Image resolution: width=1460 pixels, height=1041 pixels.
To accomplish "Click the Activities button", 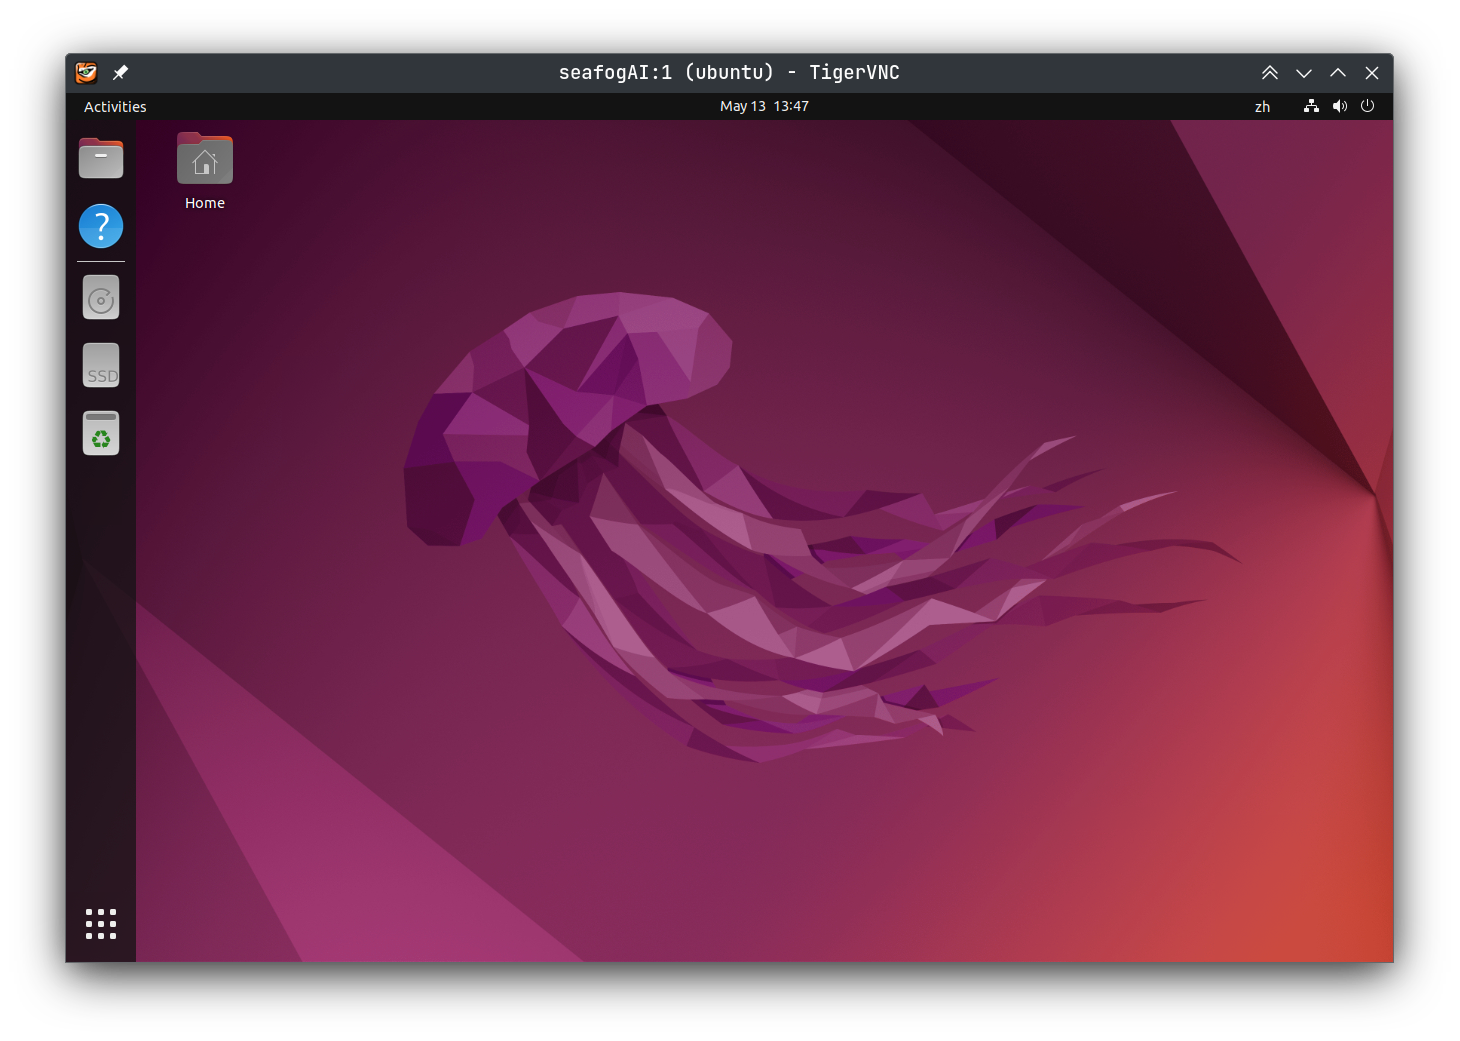I will 115,107.
